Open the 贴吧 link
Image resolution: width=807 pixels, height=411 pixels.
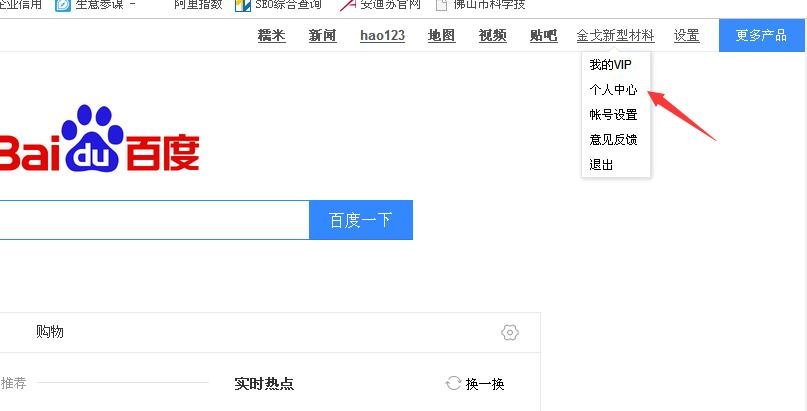pyautogui.click(x=543, y=35)
